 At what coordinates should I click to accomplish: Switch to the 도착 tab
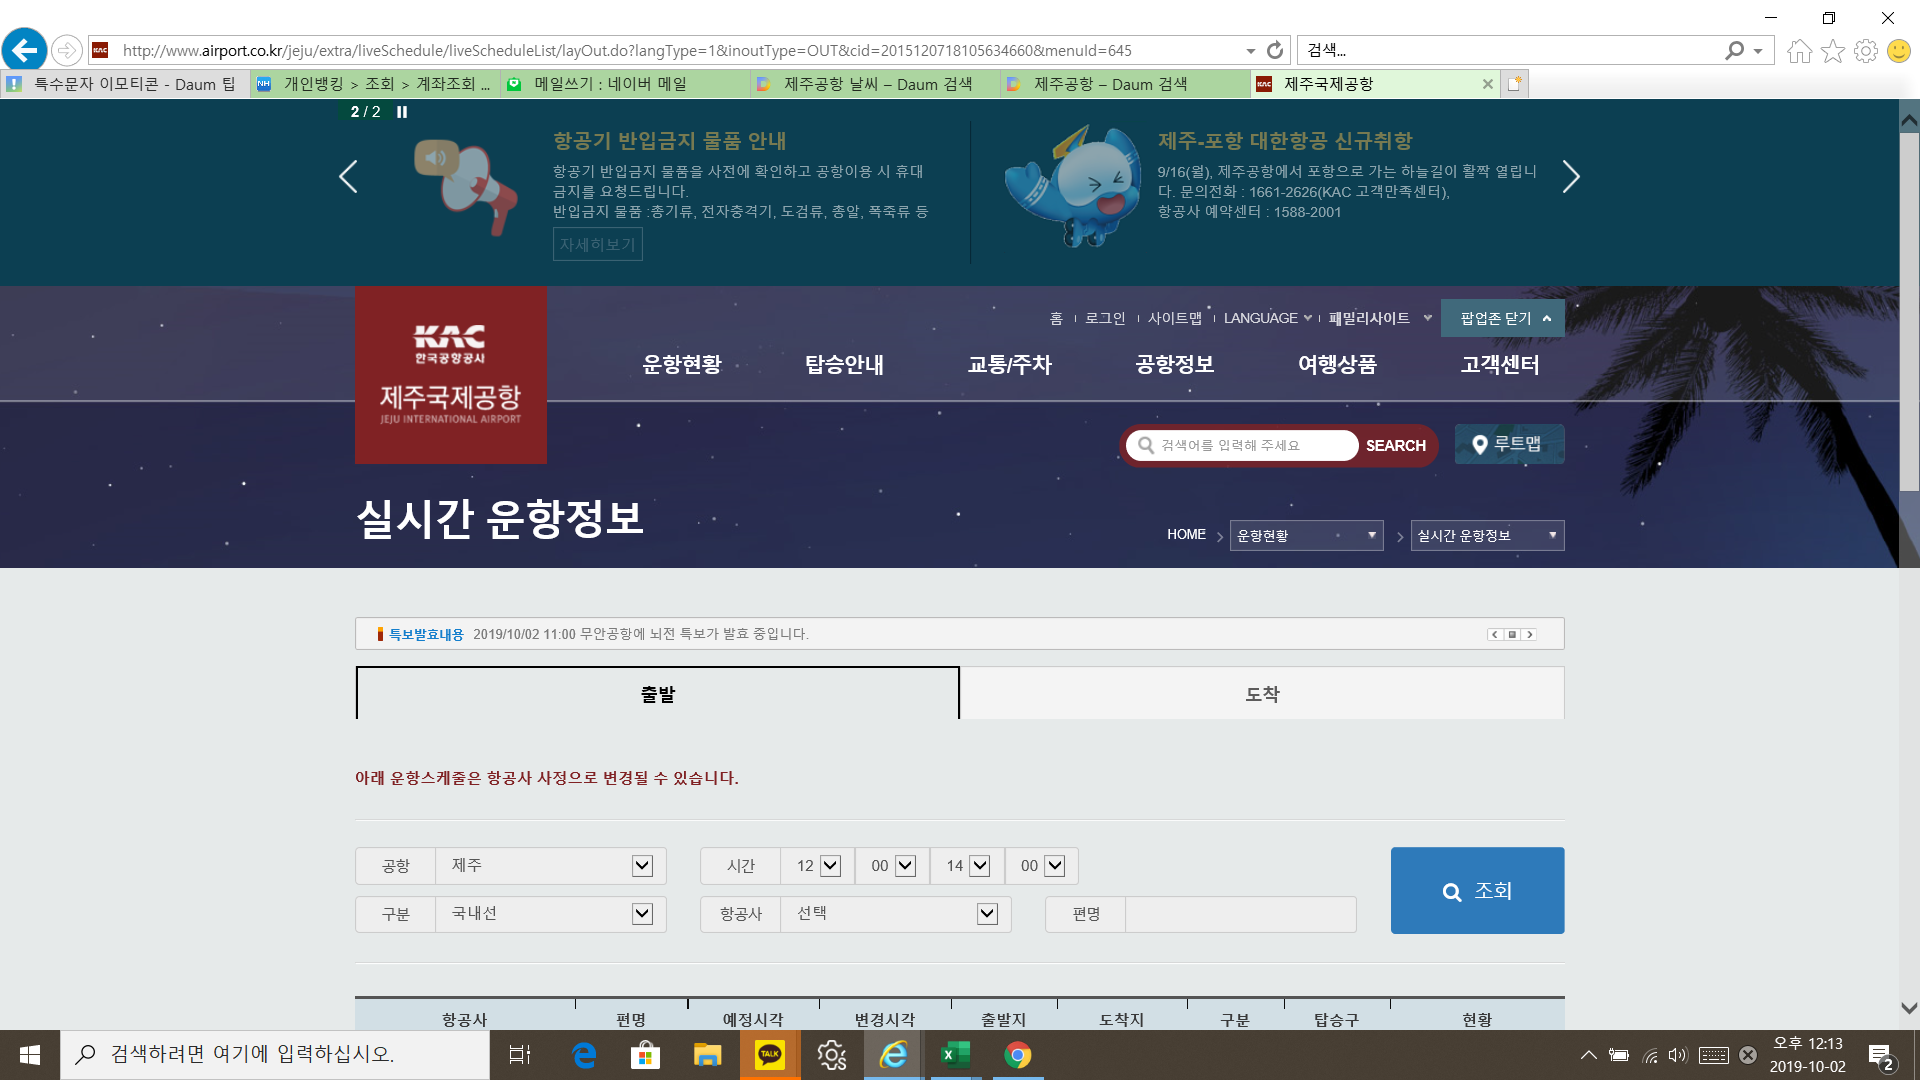[1262, 693]
